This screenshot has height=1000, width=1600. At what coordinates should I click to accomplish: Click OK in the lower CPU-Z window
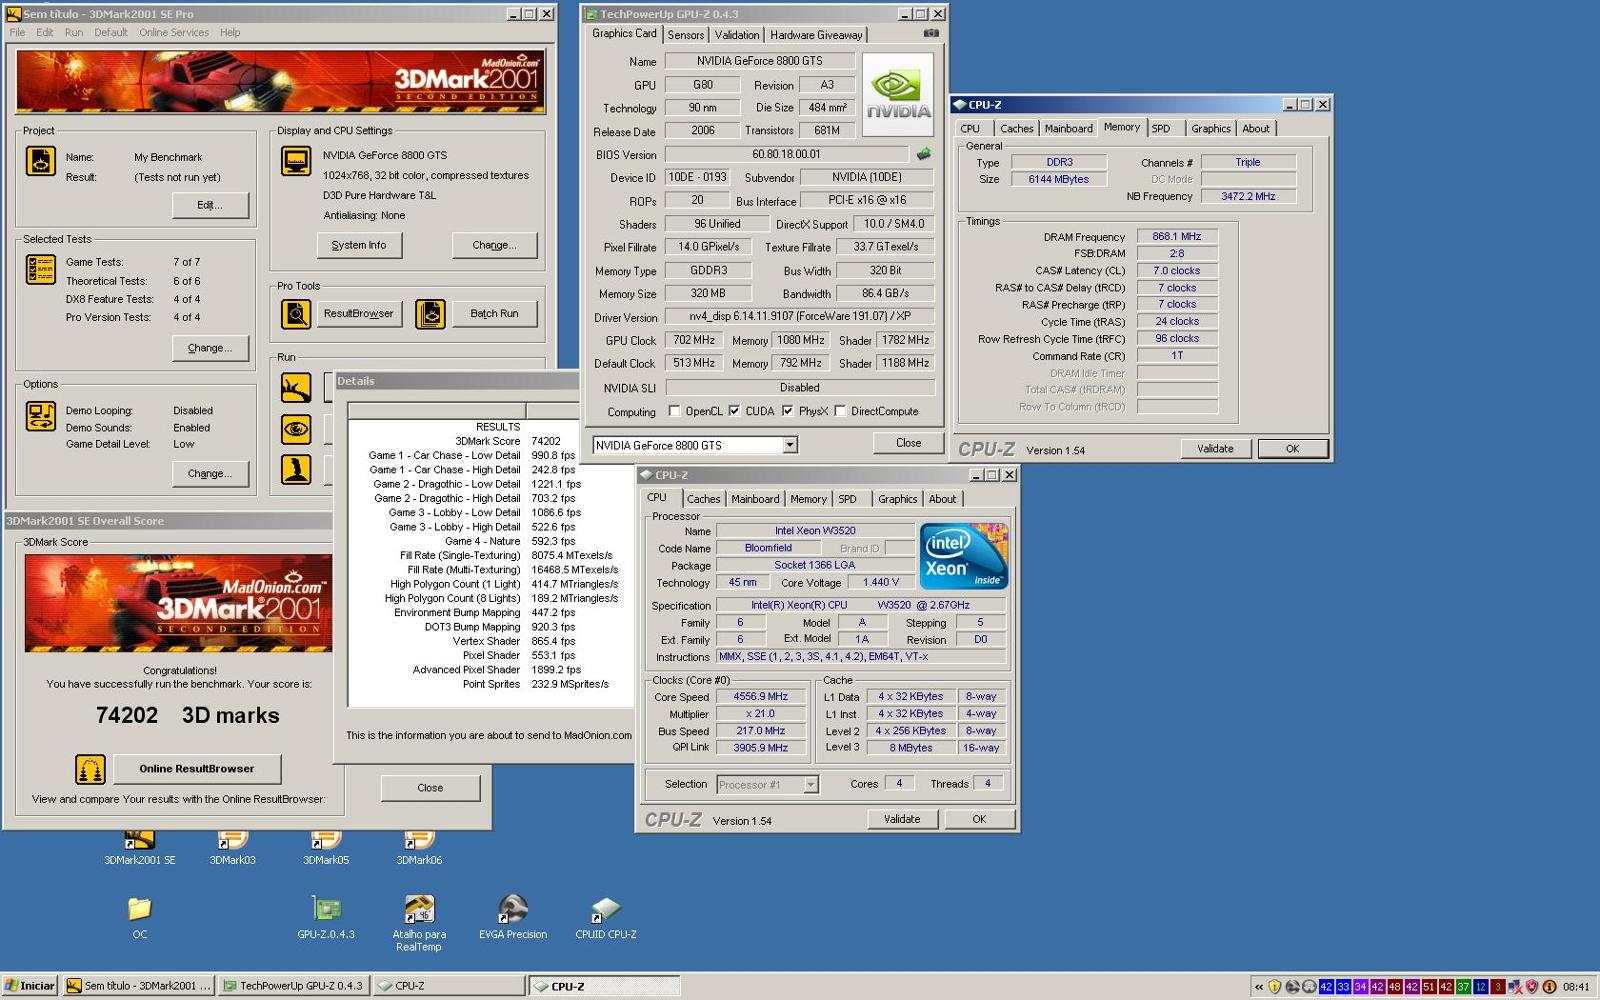coord(979,819)
